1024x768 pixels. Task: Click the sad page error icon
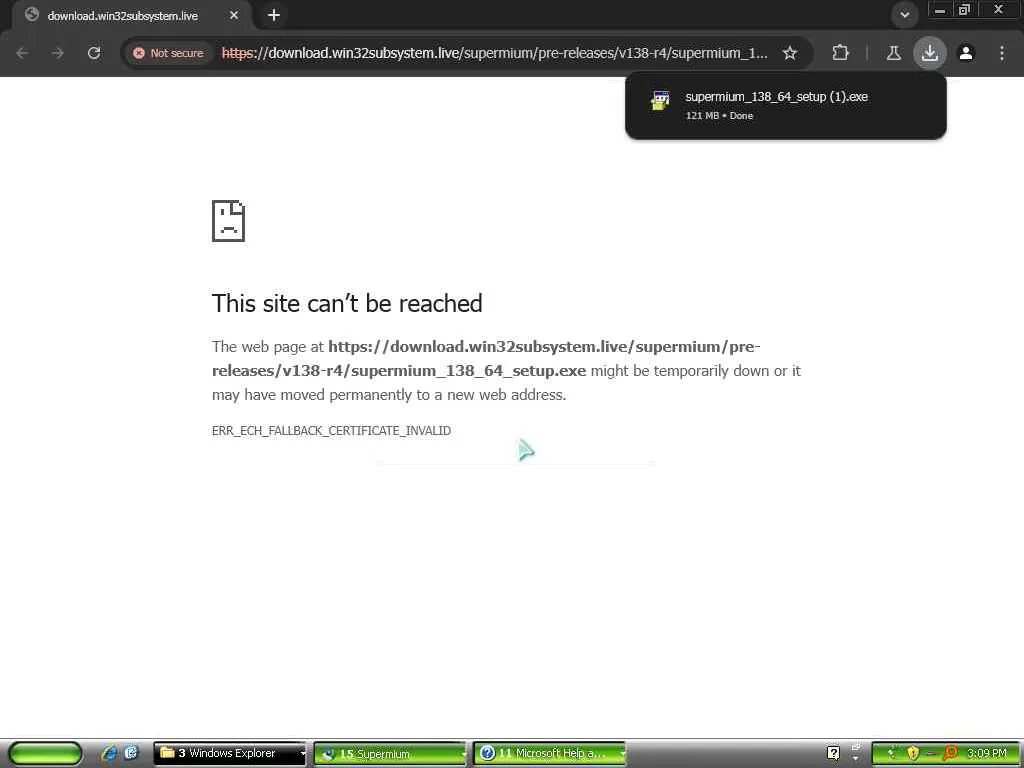tap(228, 221)
